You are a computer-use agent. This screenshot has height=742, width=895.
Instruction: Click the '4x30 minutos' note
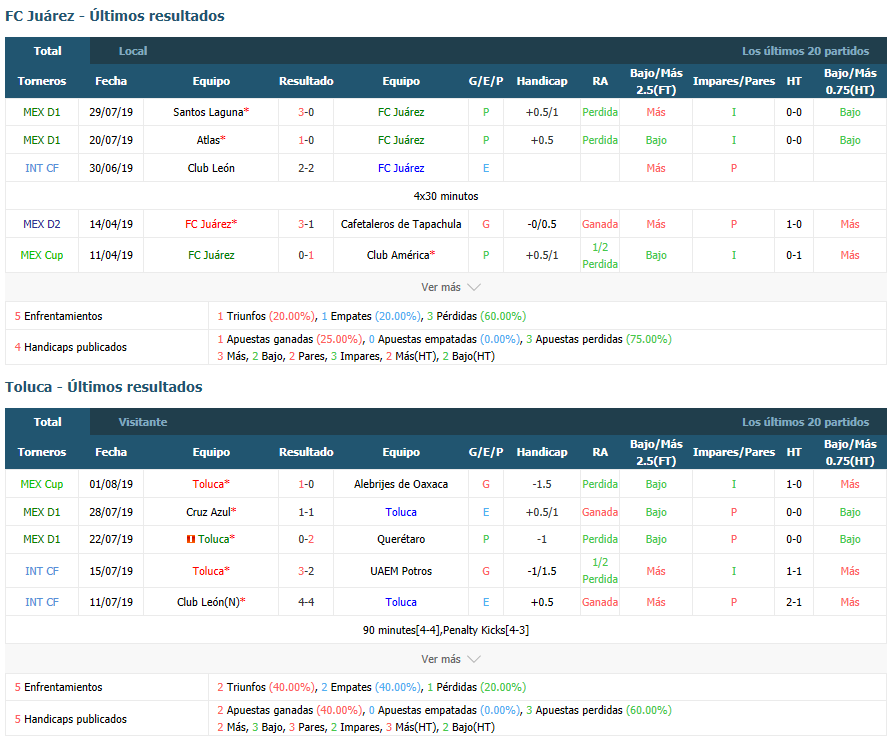(446, 196)
